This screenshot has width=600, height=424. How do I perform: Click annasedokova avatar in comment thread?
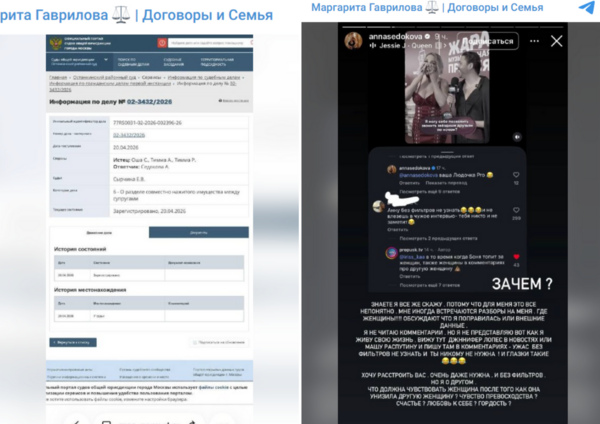click(x=391, y=169)
